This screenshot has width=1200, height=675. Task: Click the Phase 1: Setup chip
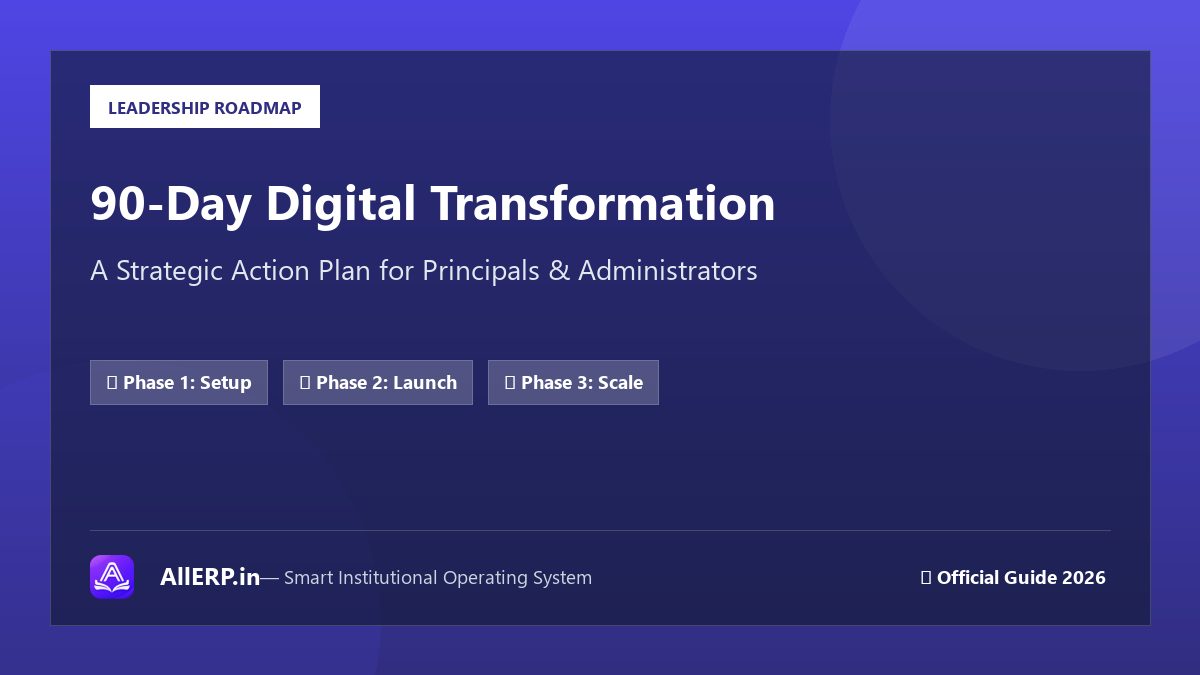(179, 382)
